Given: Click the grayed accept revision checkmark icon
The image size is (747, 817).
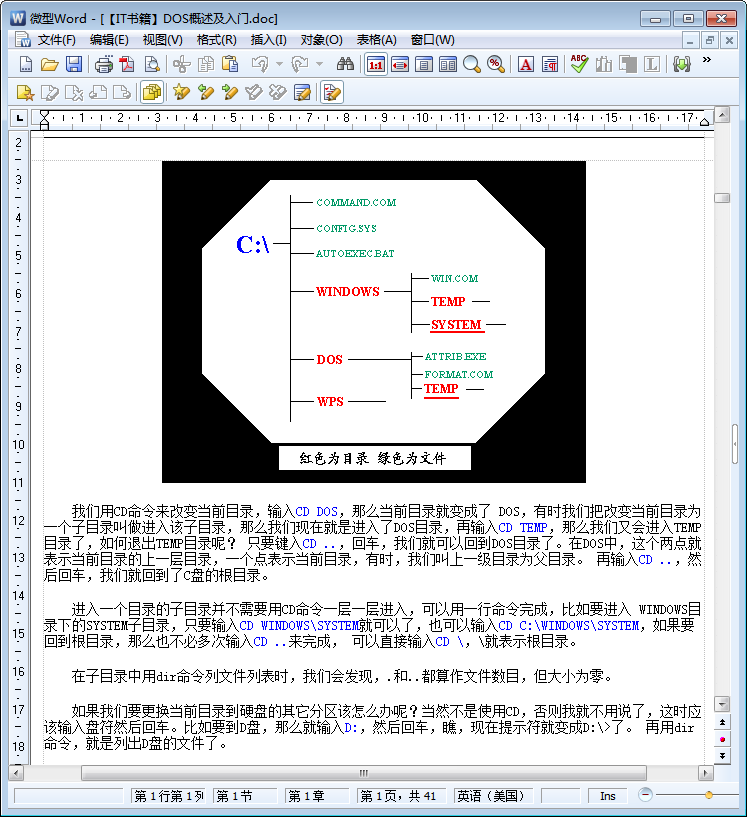Looking at the screenshot, I should tap(254, 93).
